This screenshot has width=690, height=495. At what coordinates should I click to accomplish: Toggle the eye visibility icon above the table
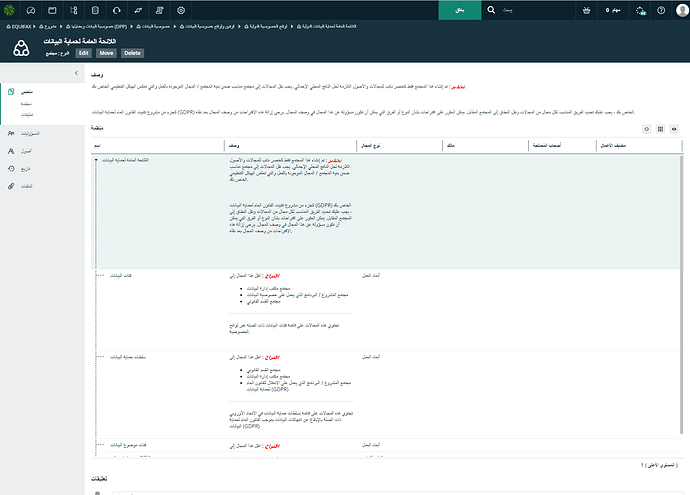coord(674,129)
